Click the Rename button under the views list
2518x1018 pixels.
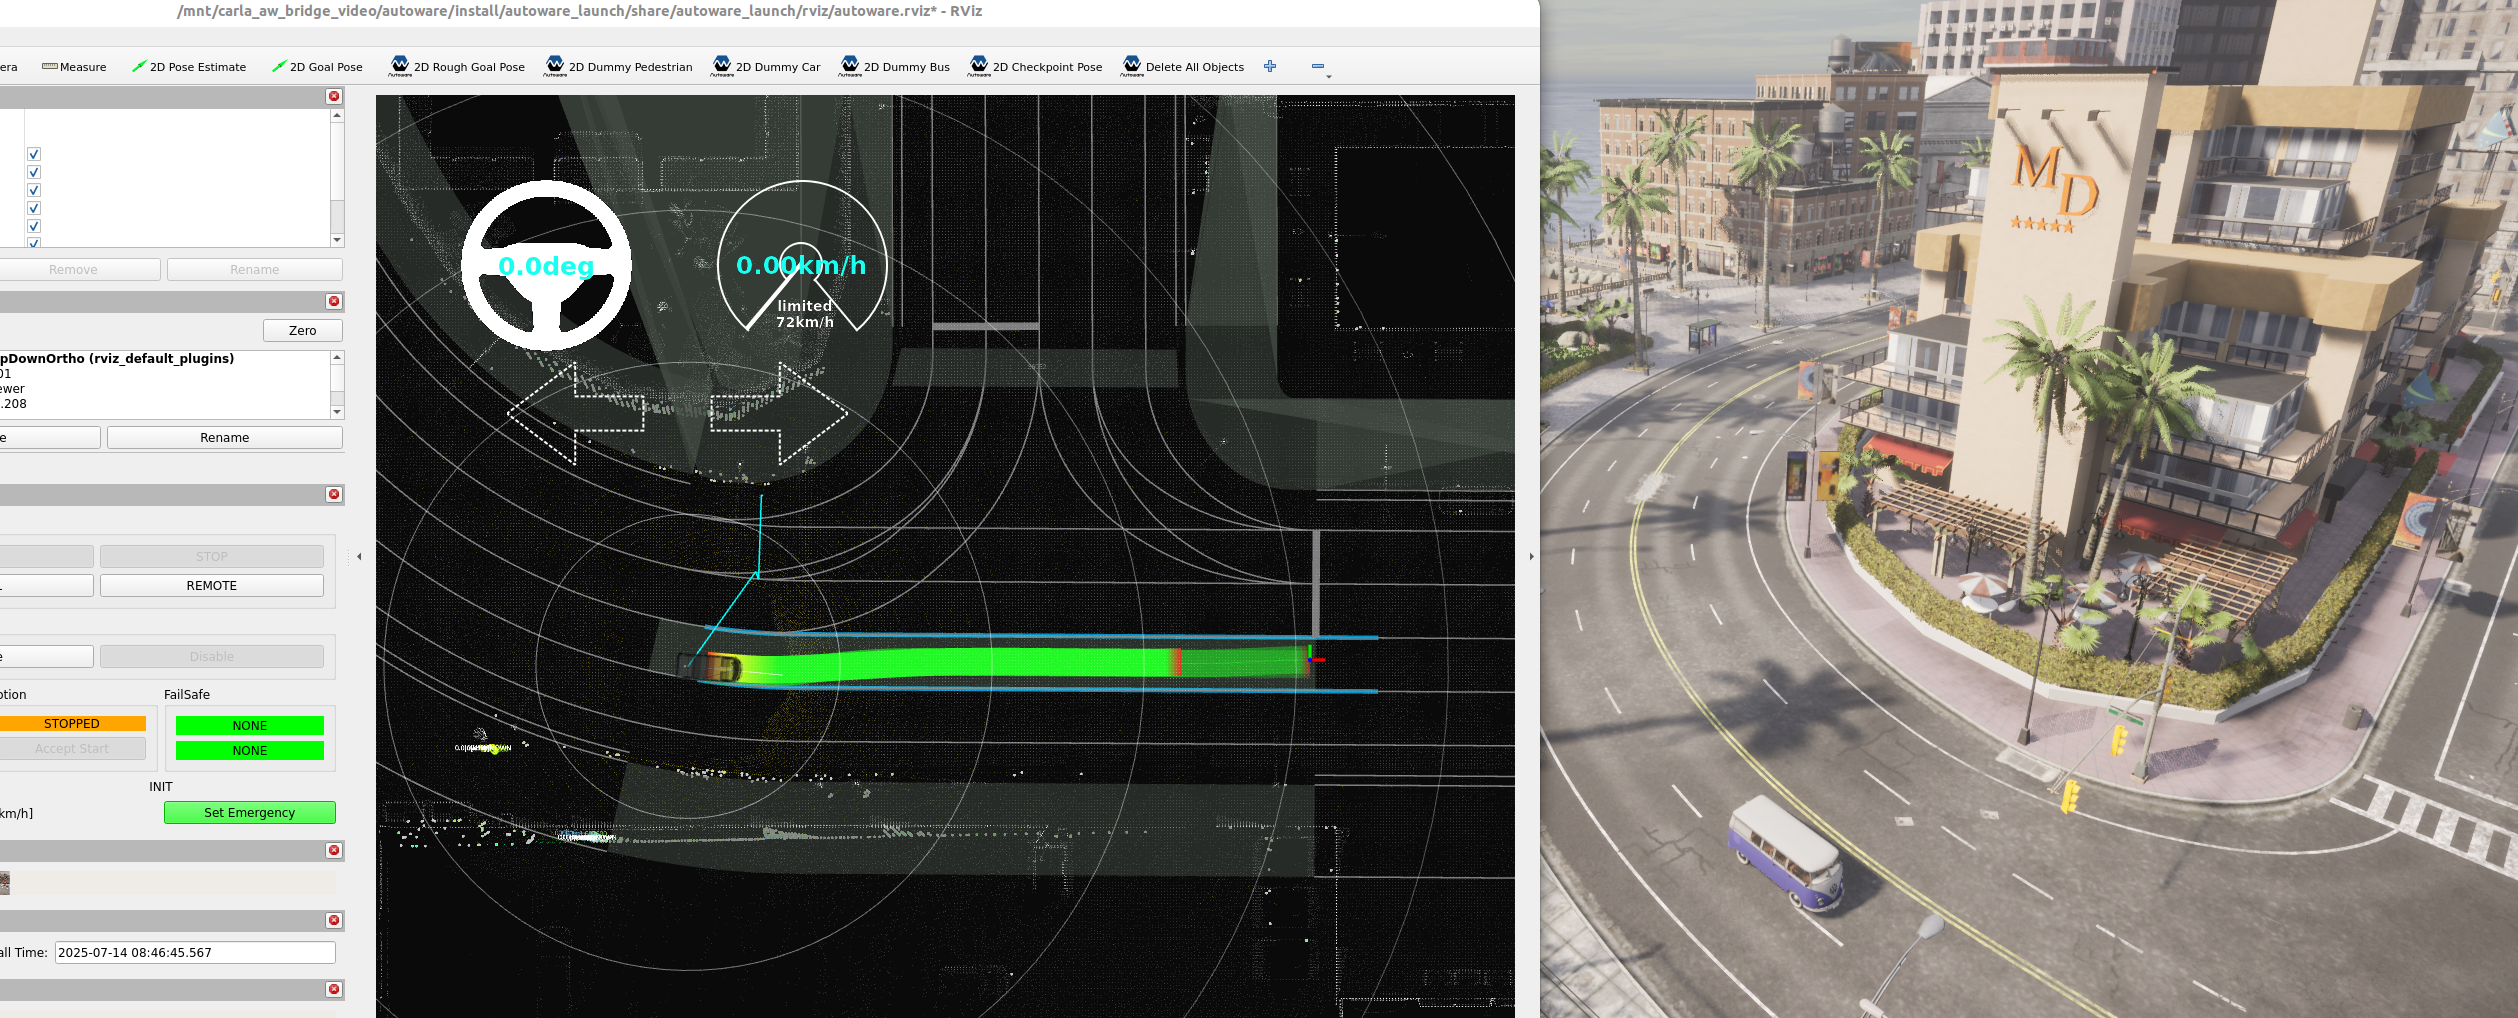[x=225, y=438]
